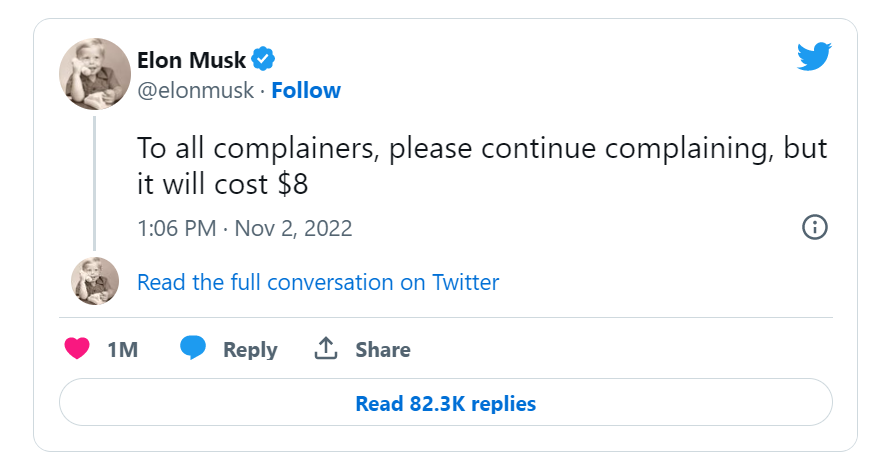The height and width of the screenshot is (455, 870).
Task: Open Elon Musk's large profile avatar
Action: pyautogui.click(x=95, y=74)
